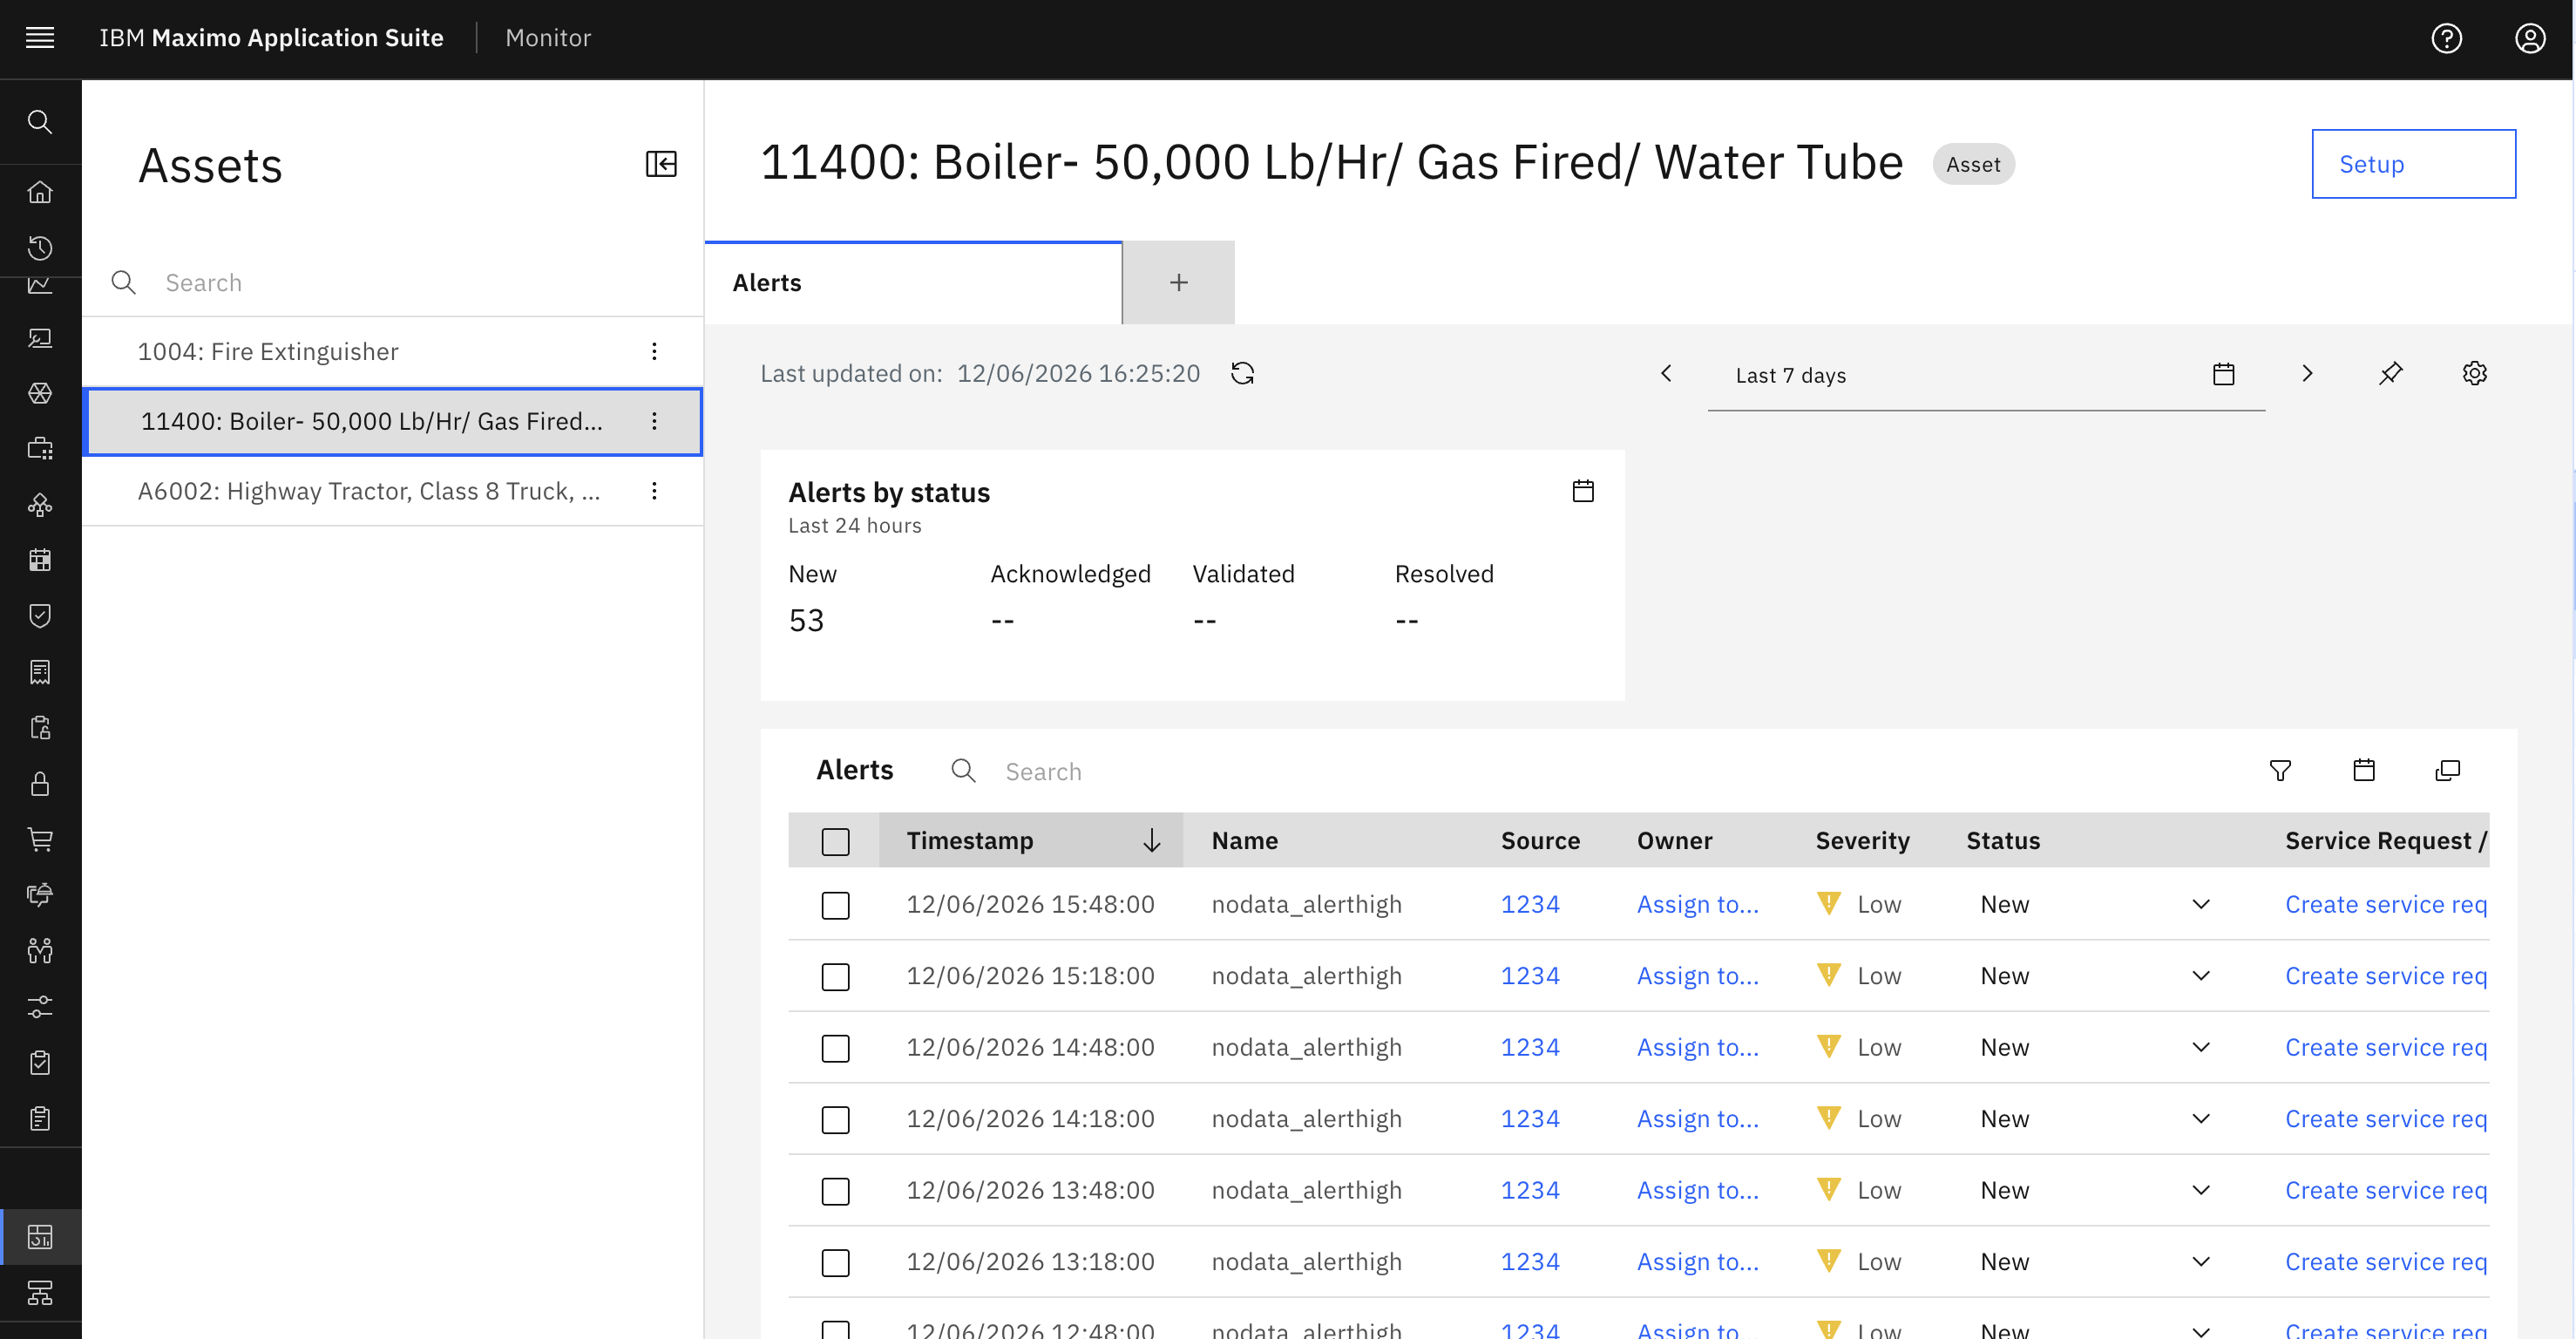The width and height of the screenshot is (2576, 1339).
Task: Open options menu for Fire Extinguisher asset
Action: 654,351
